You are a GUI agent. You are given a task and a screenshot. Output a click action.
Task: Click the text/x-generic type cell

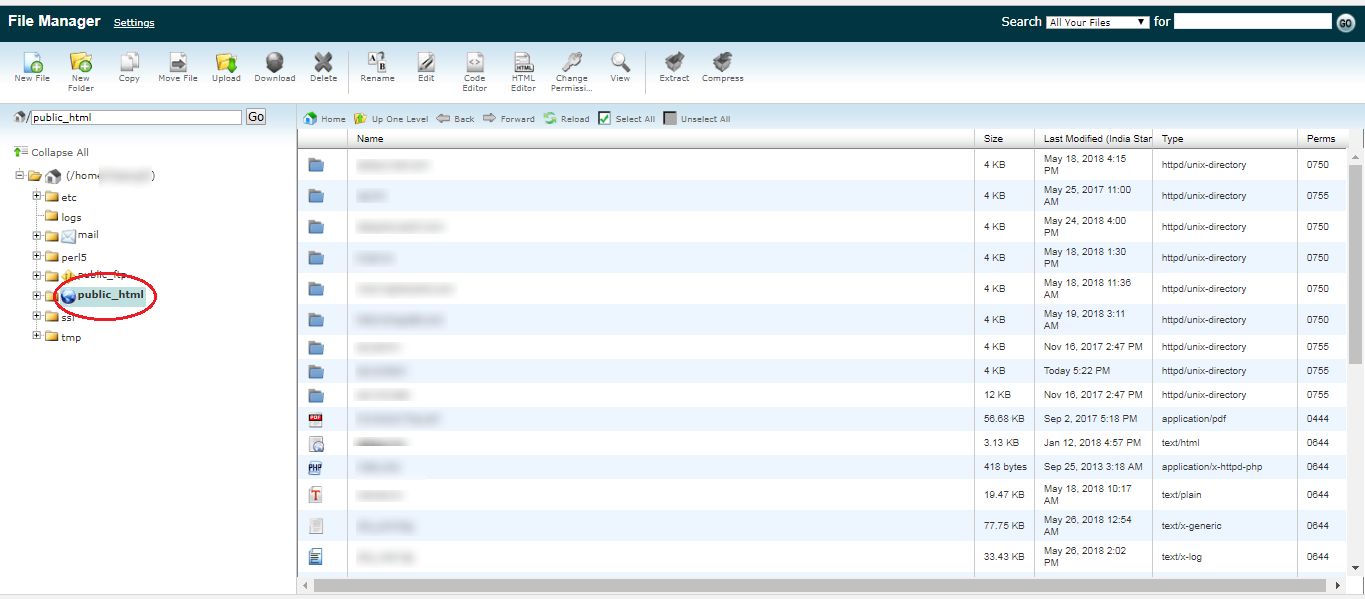click(1191, 526)
